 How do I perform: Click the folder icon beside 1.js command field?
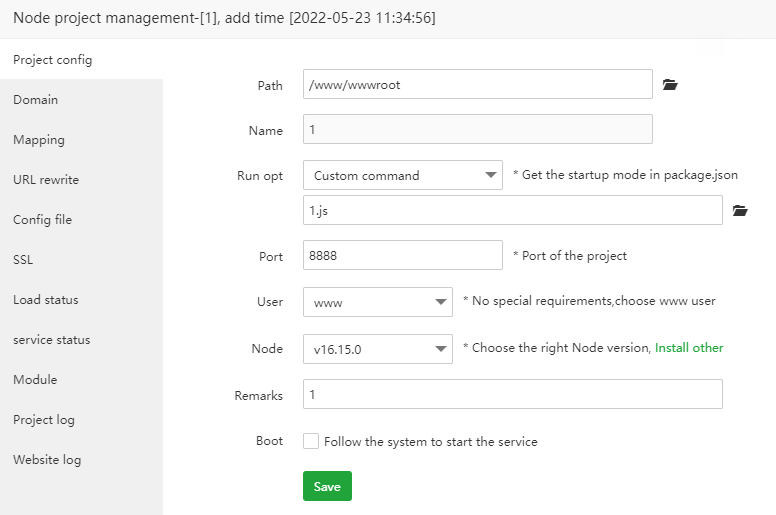click(x=740, y=211)
